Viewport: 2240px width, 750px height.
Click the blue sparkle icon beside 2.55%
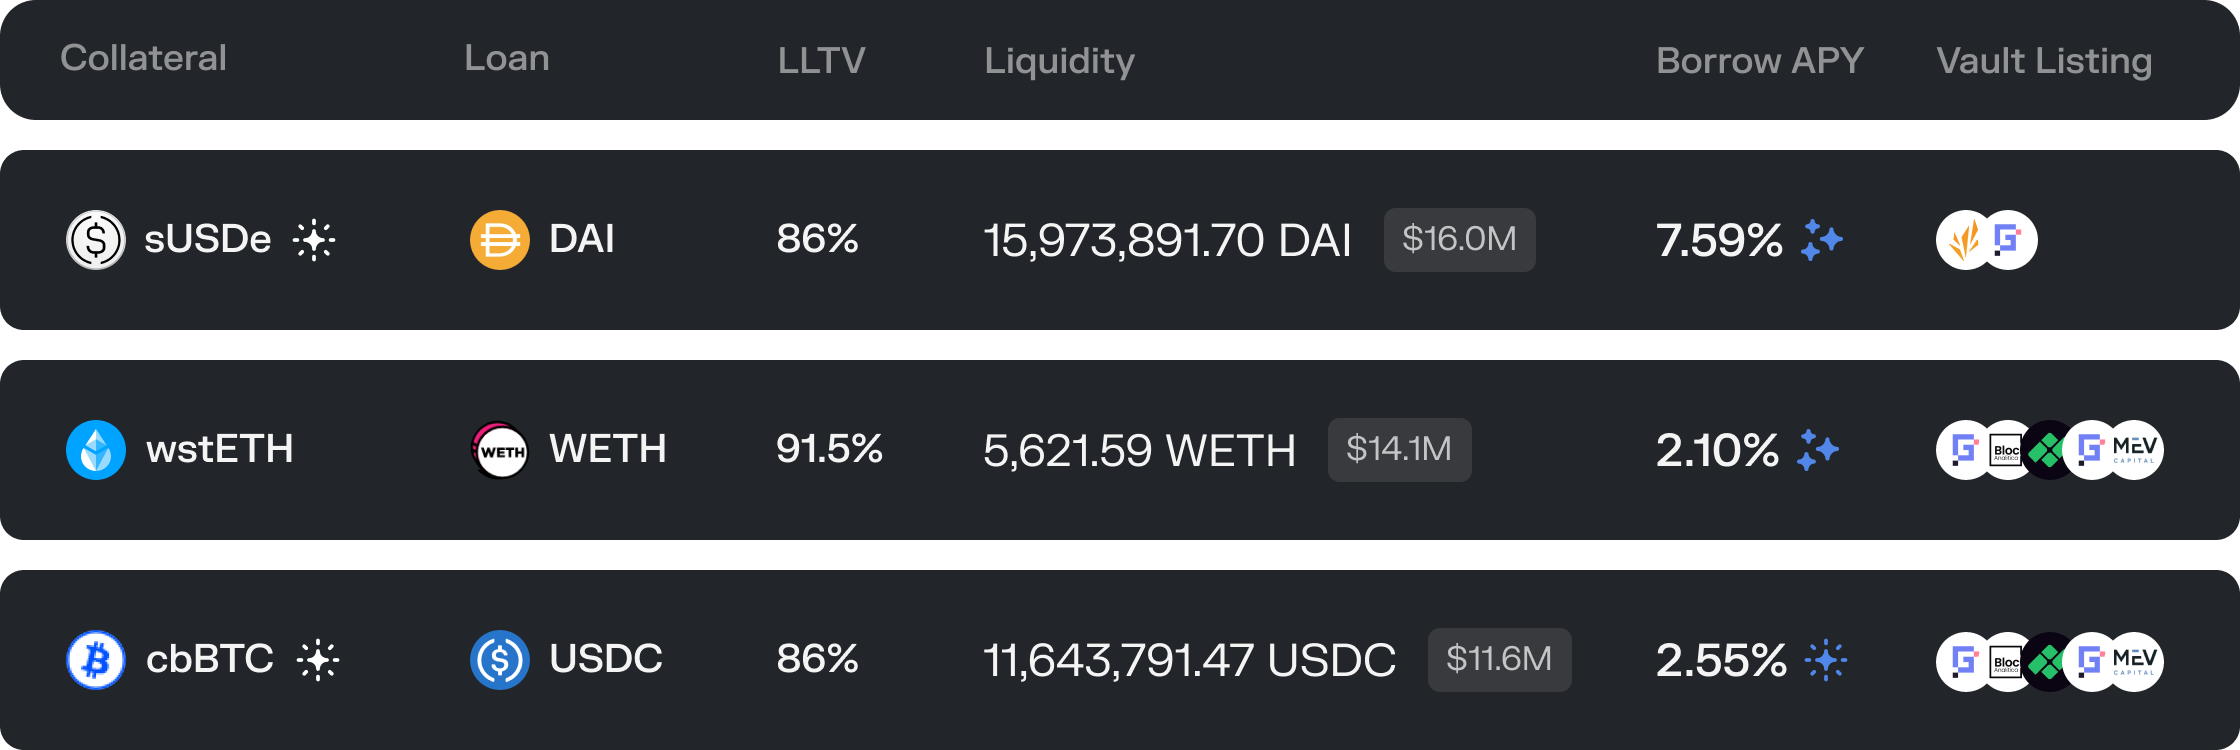pos(1826,660)
